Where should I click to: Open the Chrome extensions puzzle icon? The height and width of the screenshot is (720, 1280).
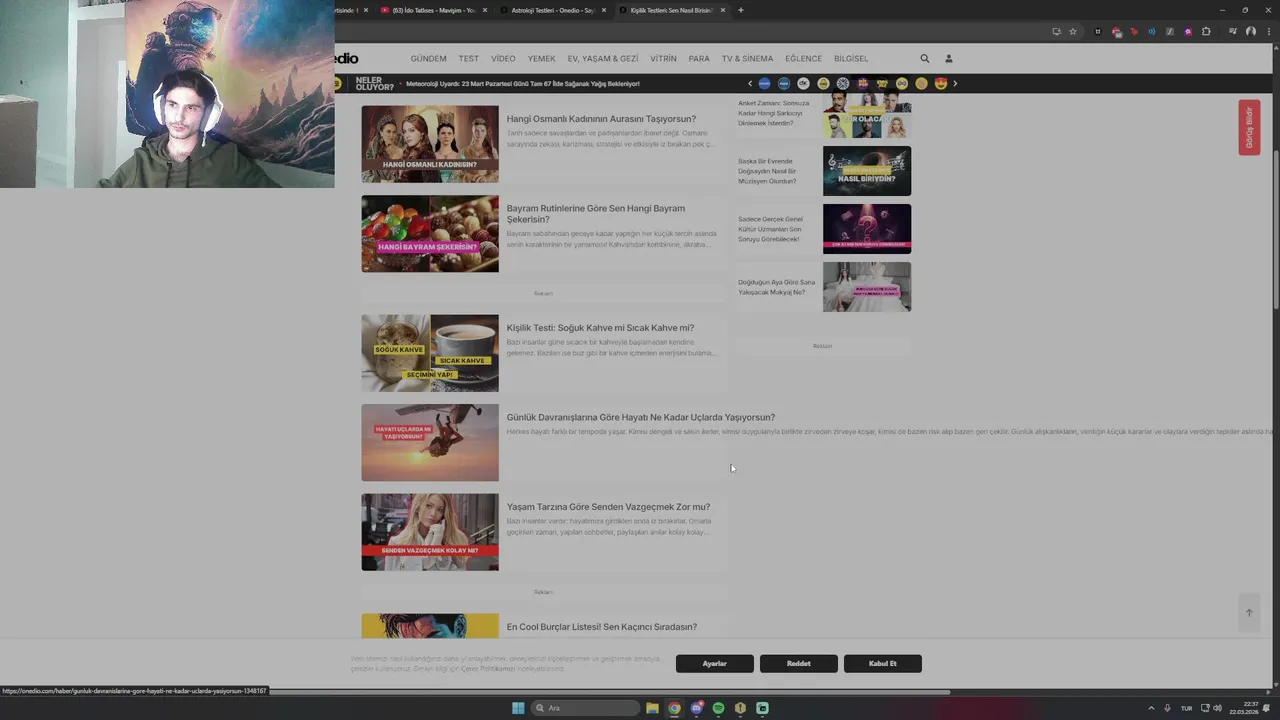(x=1206, y=31)
